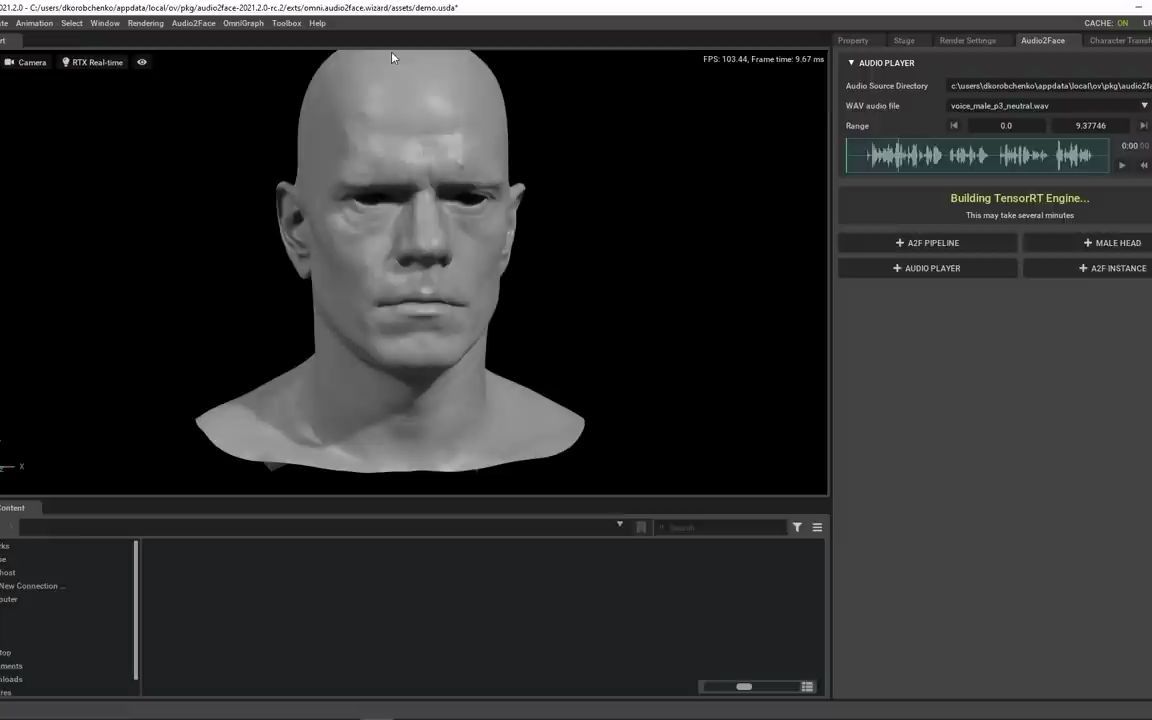The width and height of the screenshot is (1152, 720).
Task: Open the Audio2Face menu
Action: [193, 23]
